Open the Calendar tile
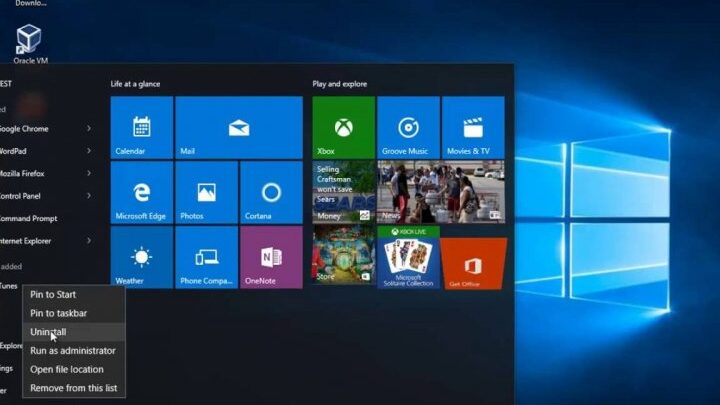Viewport: 720px width, 405px height. coord(142,128)
